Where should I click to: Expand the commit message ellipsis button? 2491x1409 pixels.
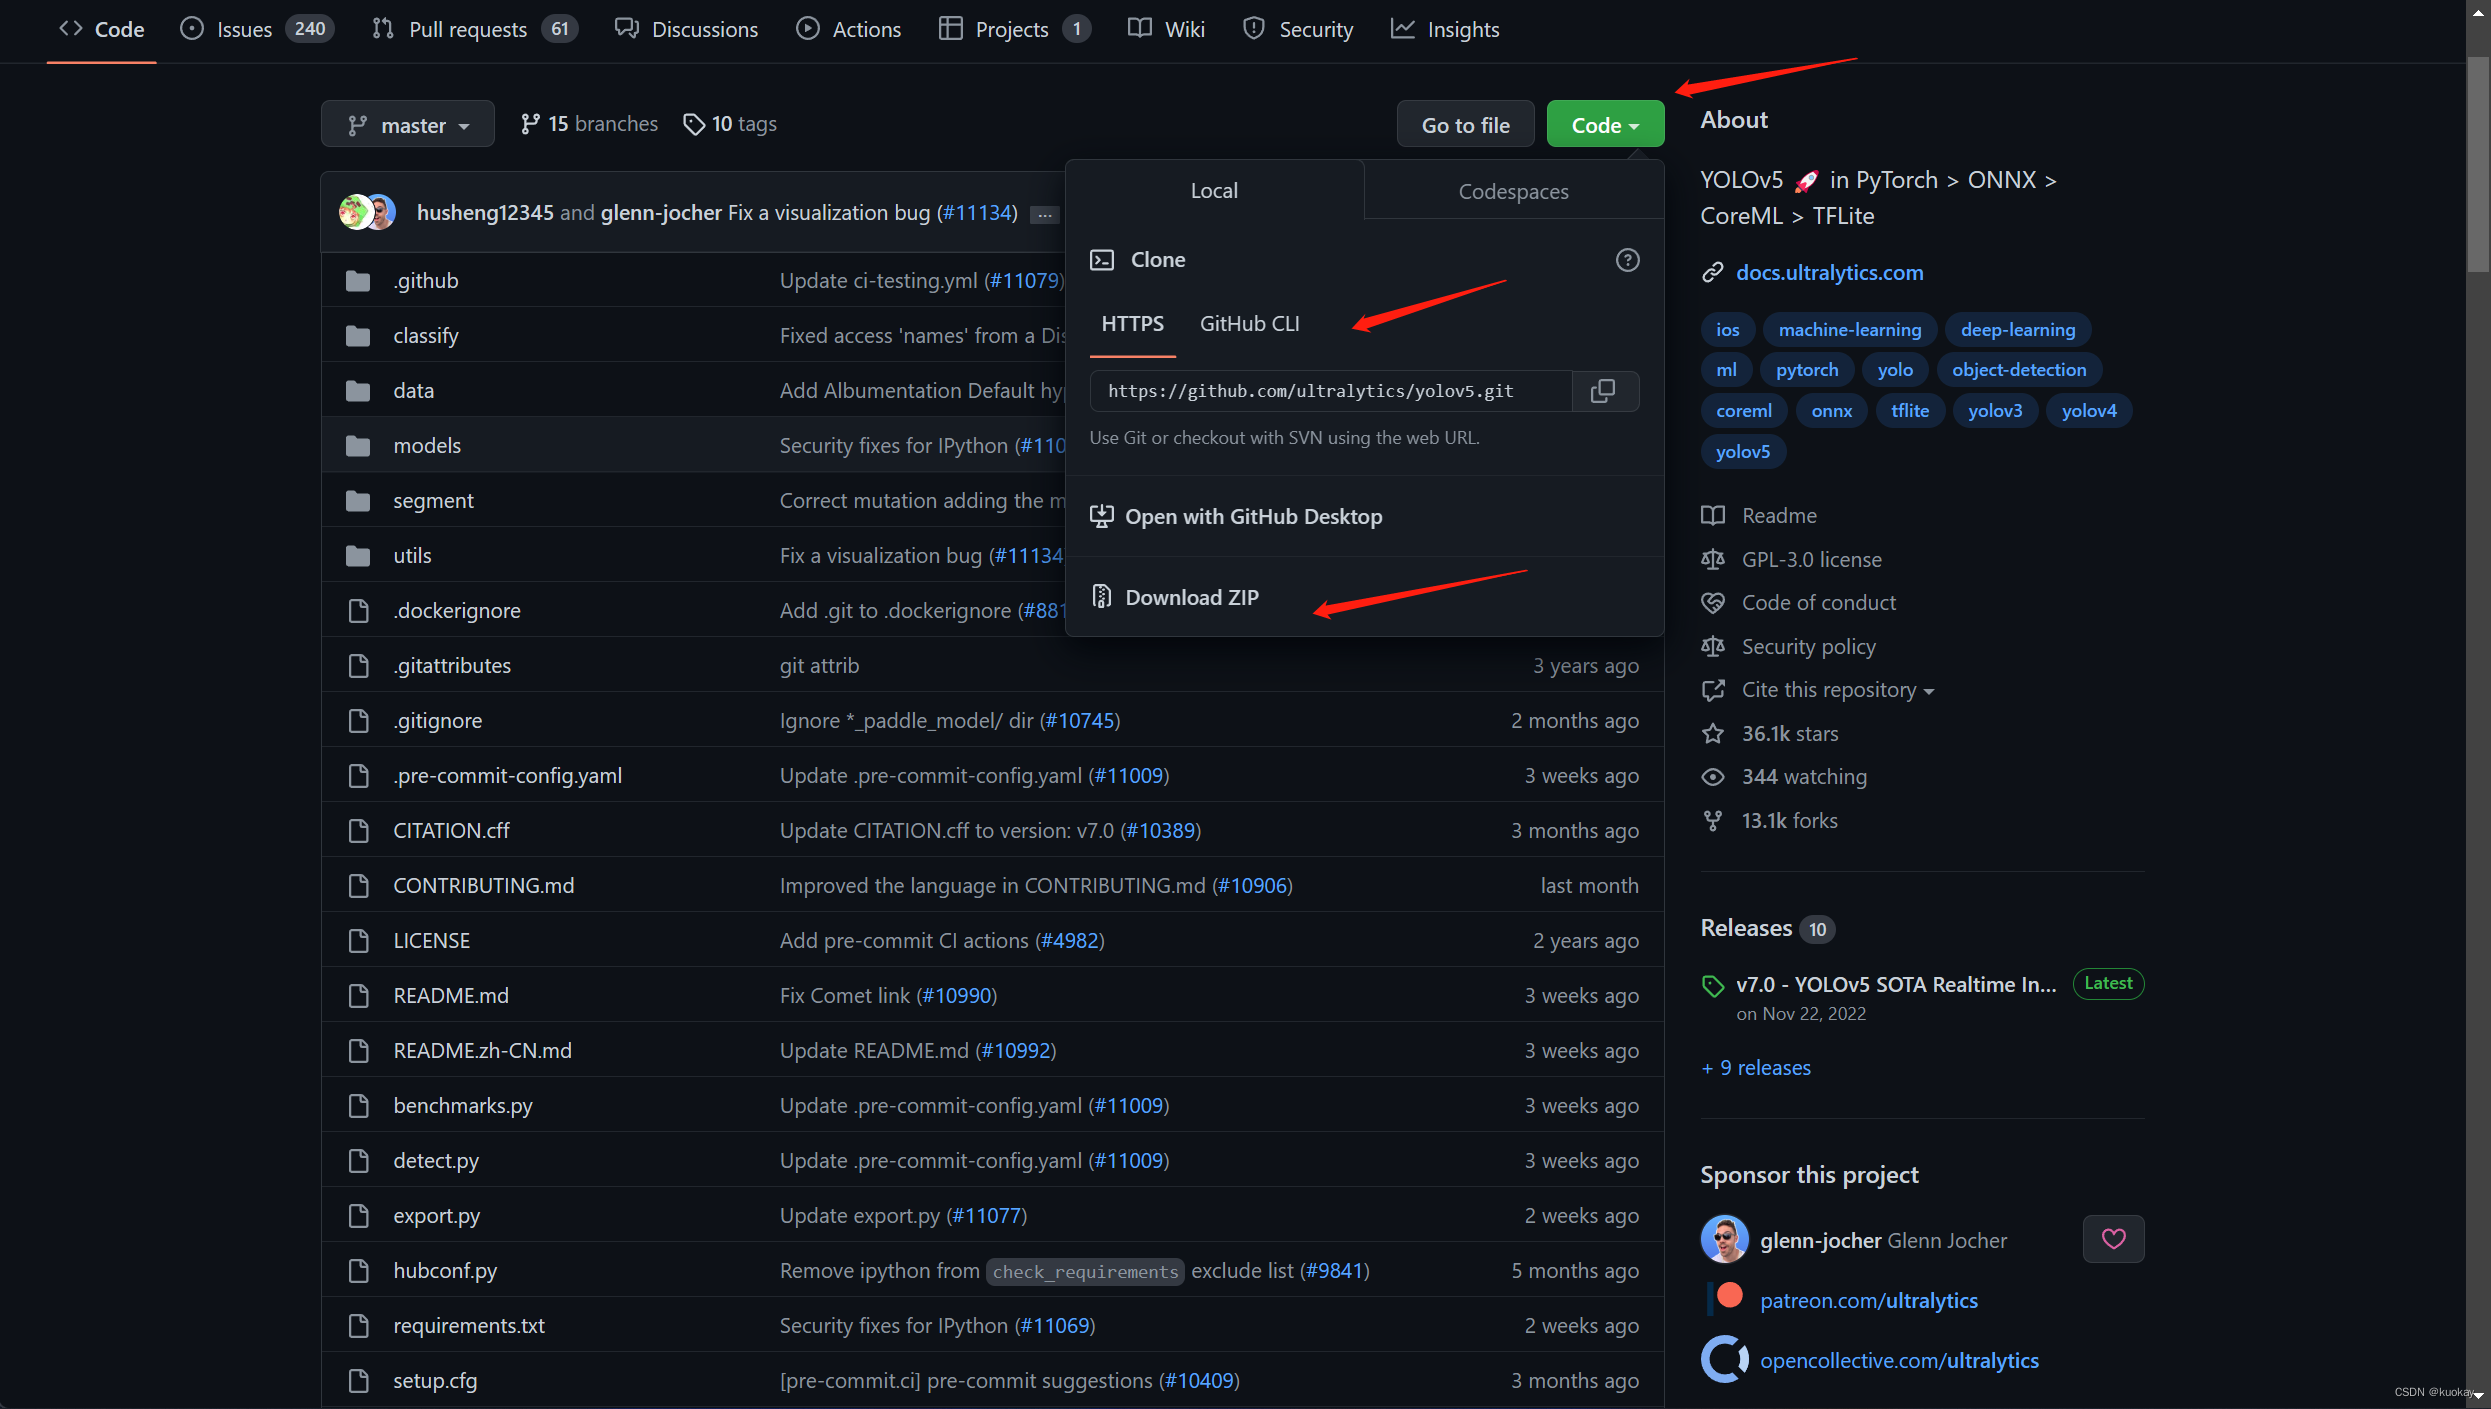(1044, 214)
